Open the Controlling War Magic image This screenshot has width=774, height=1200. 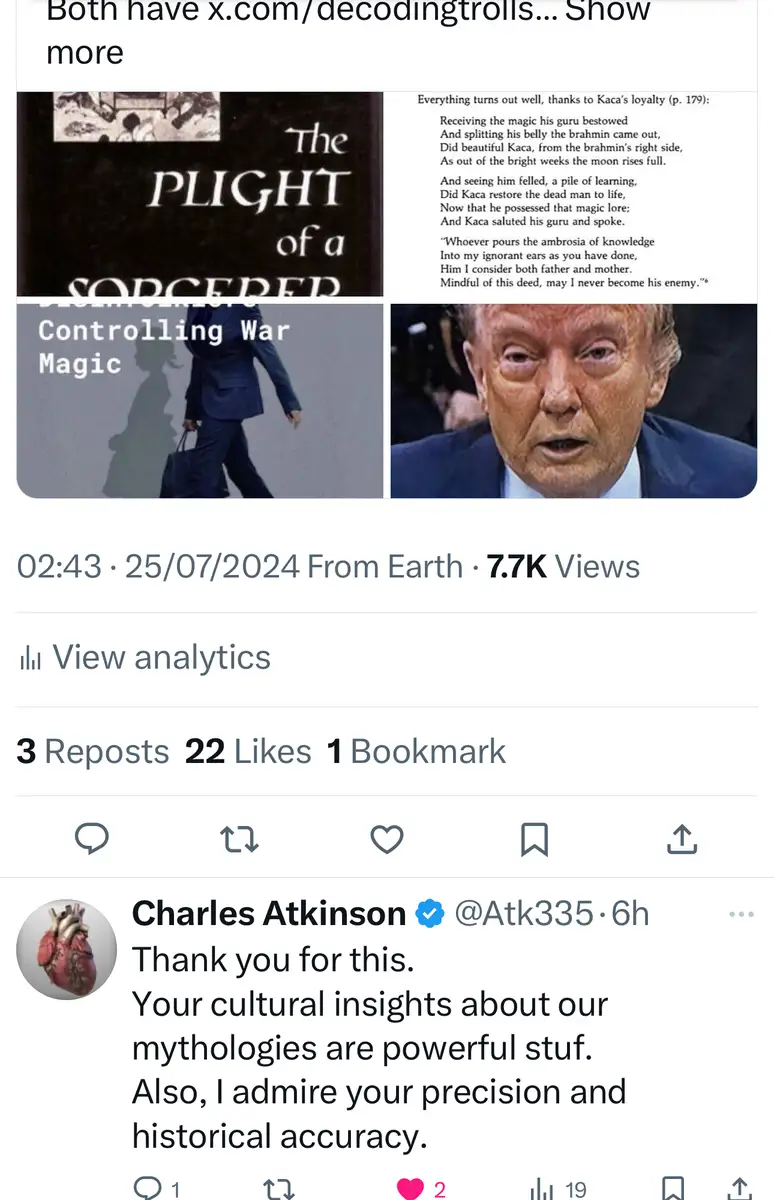point(200,401)
